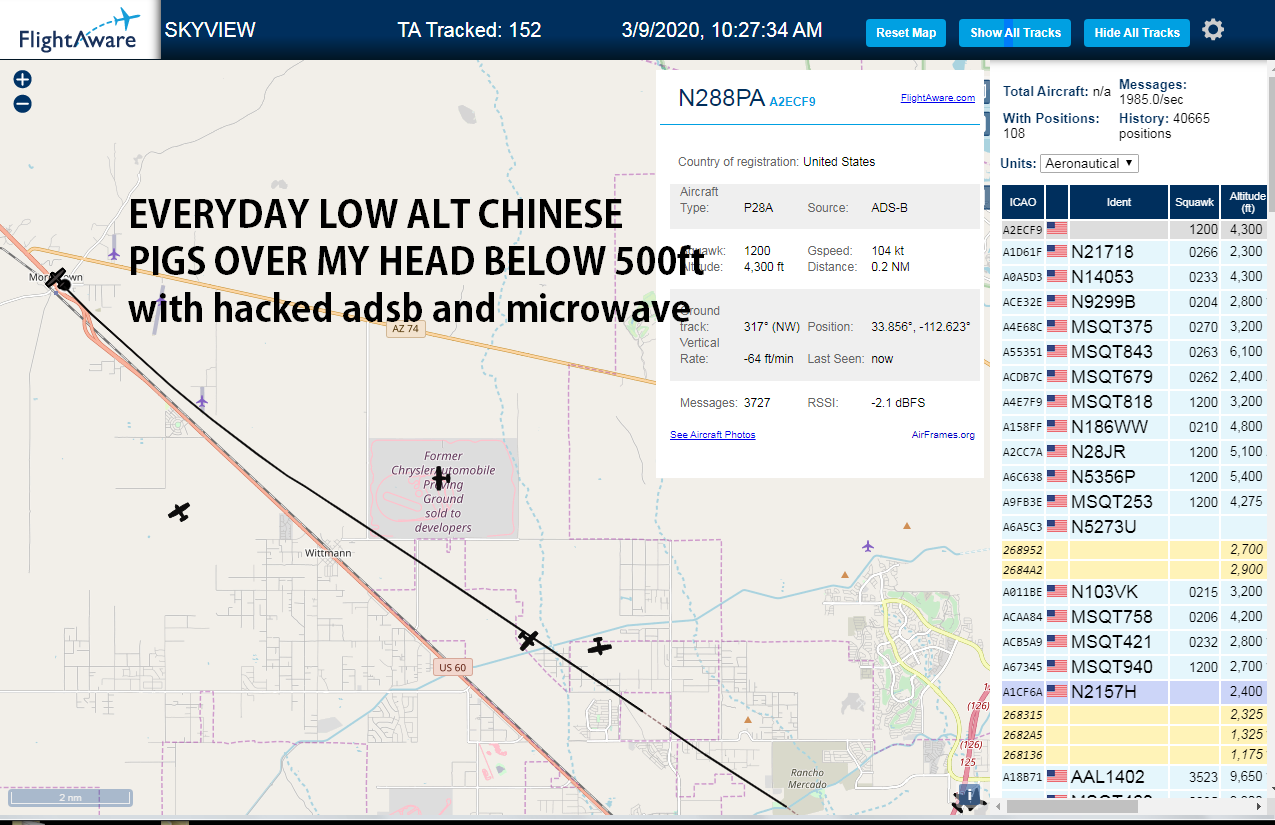This screenshot has height=825, width=1275.
Task: Click the Hide All Tracks button
Action: (x=1137, y=33)
